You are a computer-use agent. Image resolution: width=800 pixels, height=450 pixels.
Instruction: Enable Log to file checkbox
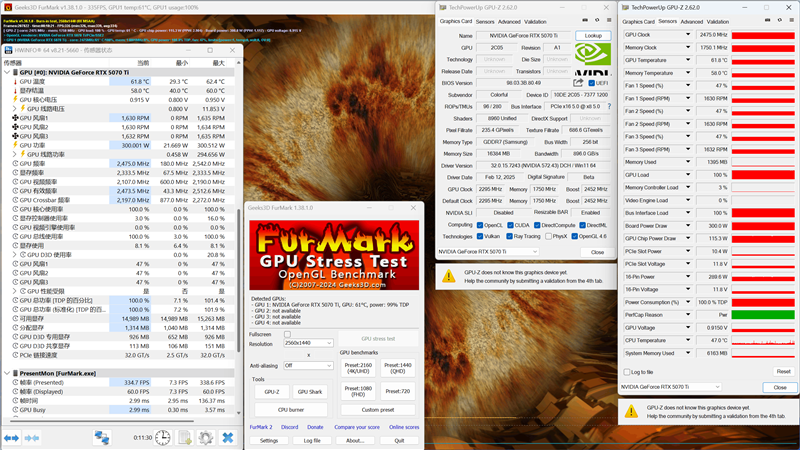pos(627,372)
